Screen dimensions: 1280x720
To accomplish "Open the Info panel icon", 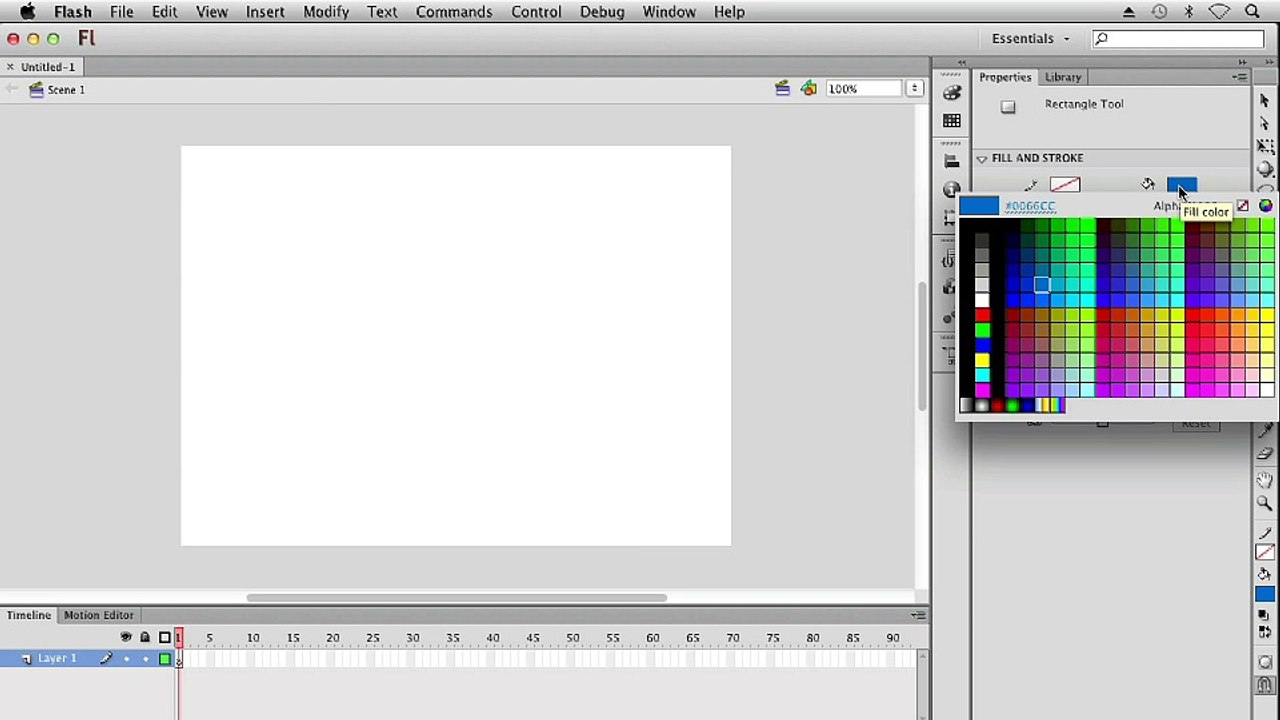I will tap(951, 189).
